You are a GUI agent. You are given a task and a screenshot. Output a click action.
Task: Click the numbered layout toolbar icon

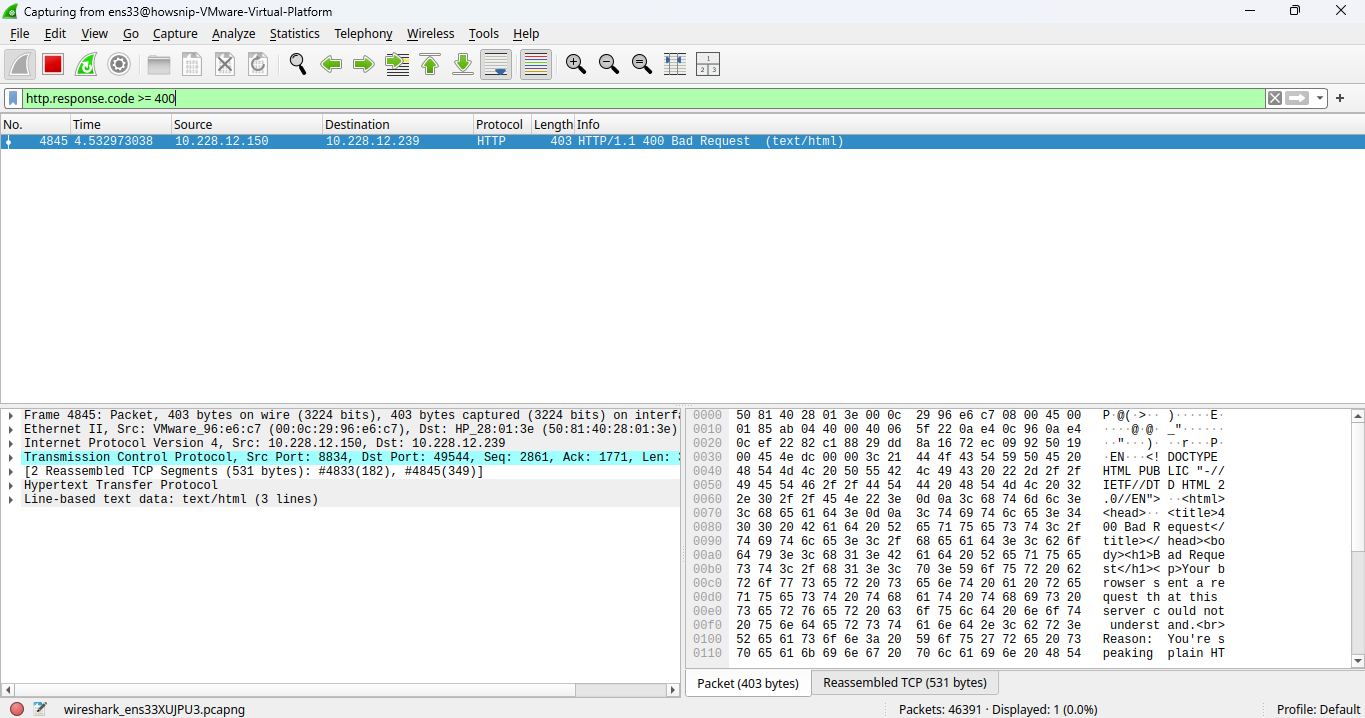click(x=708, y=64)
